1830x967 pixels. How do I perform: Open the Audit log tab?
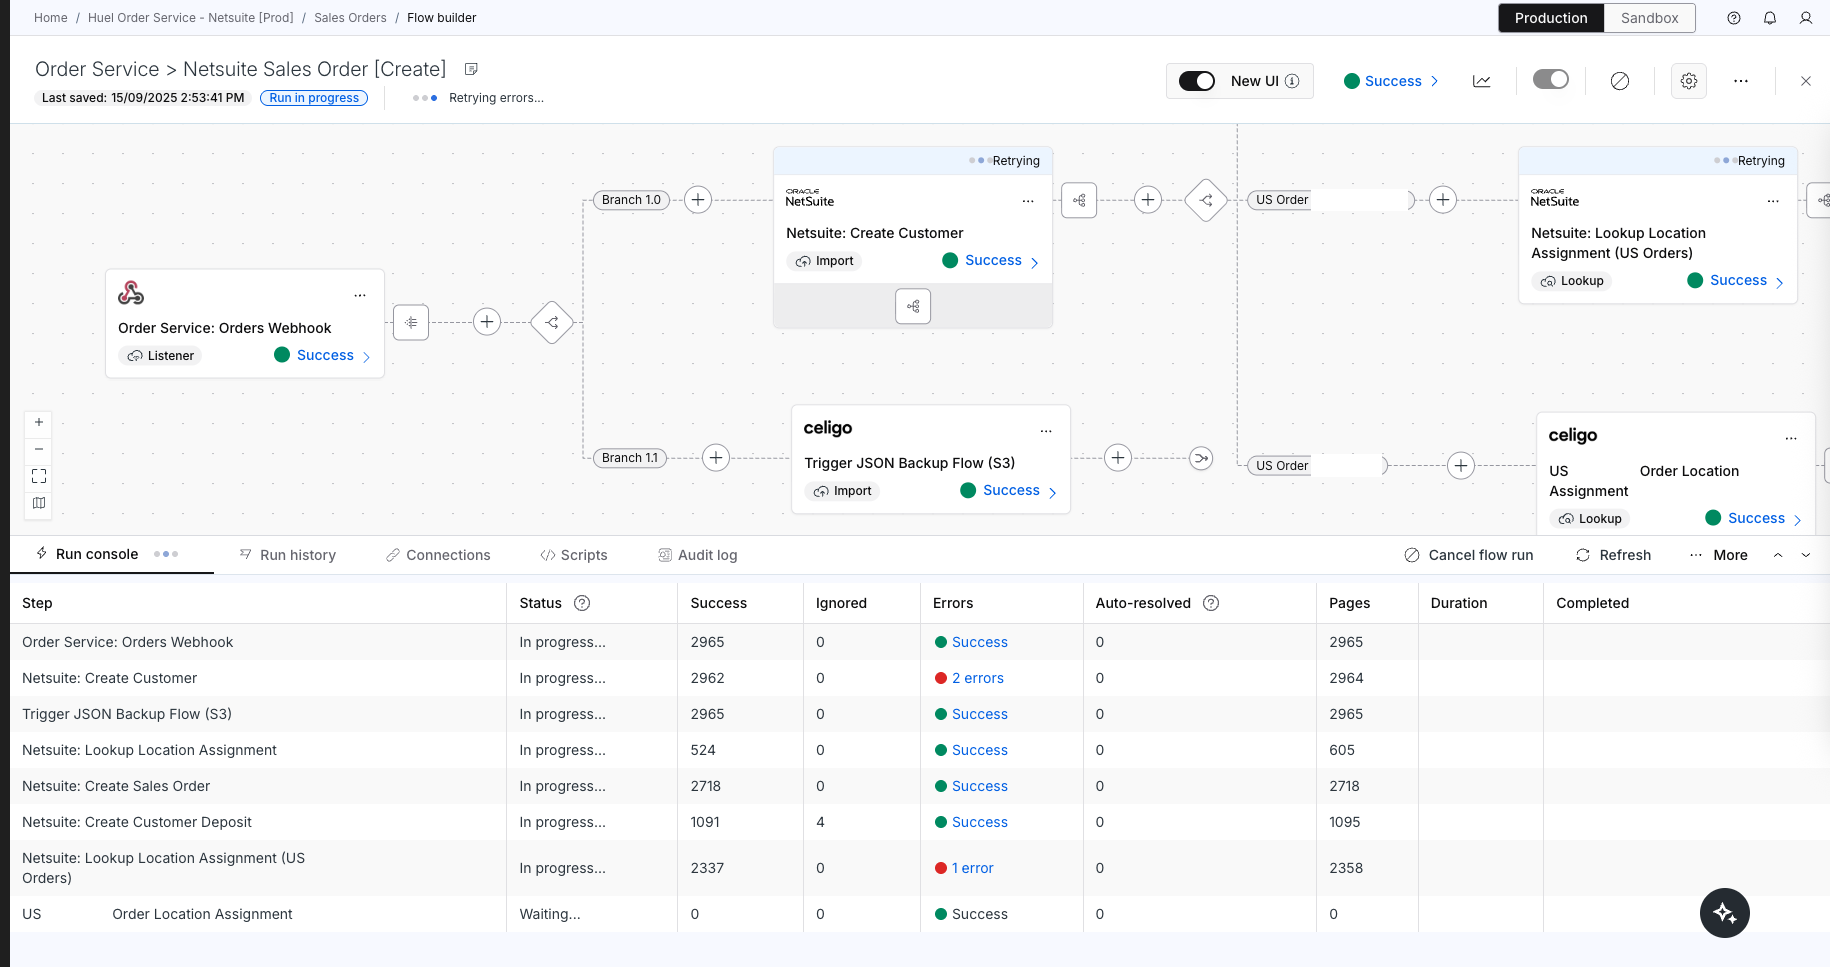click(698, 555)
